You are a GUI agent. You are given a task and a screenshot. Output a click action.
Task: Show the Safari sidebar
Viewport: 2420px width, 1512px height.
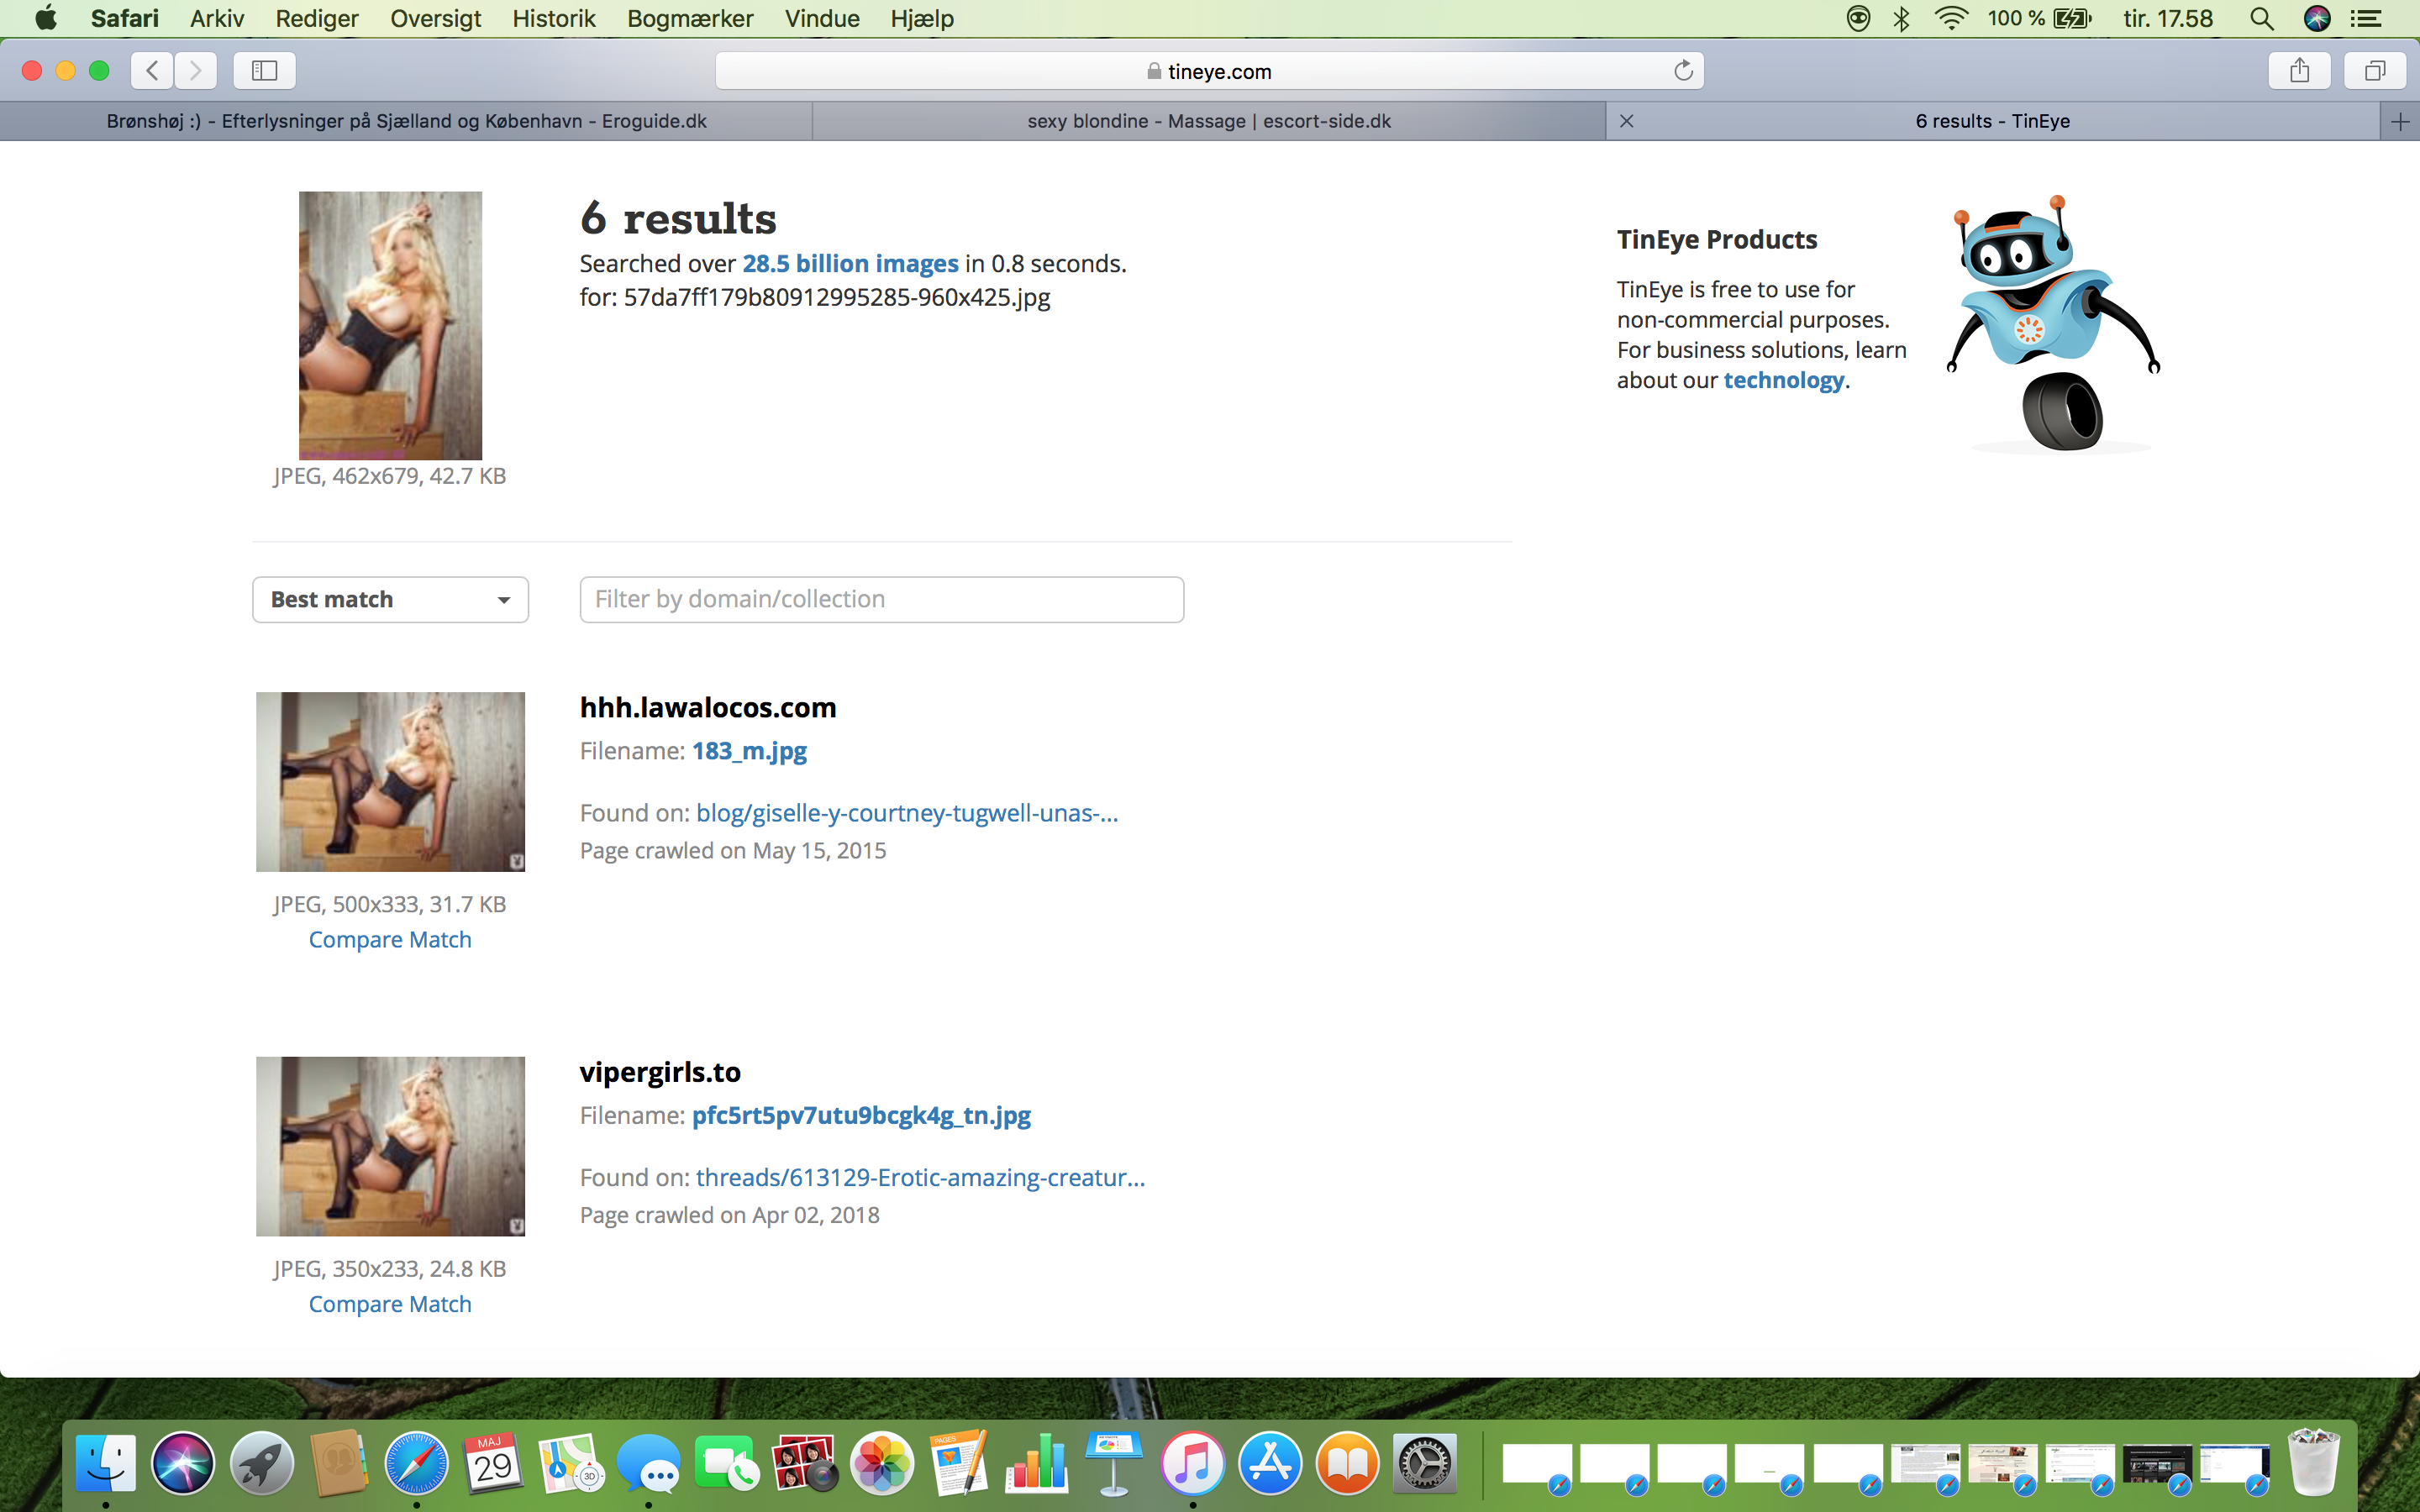pos(264,70)
